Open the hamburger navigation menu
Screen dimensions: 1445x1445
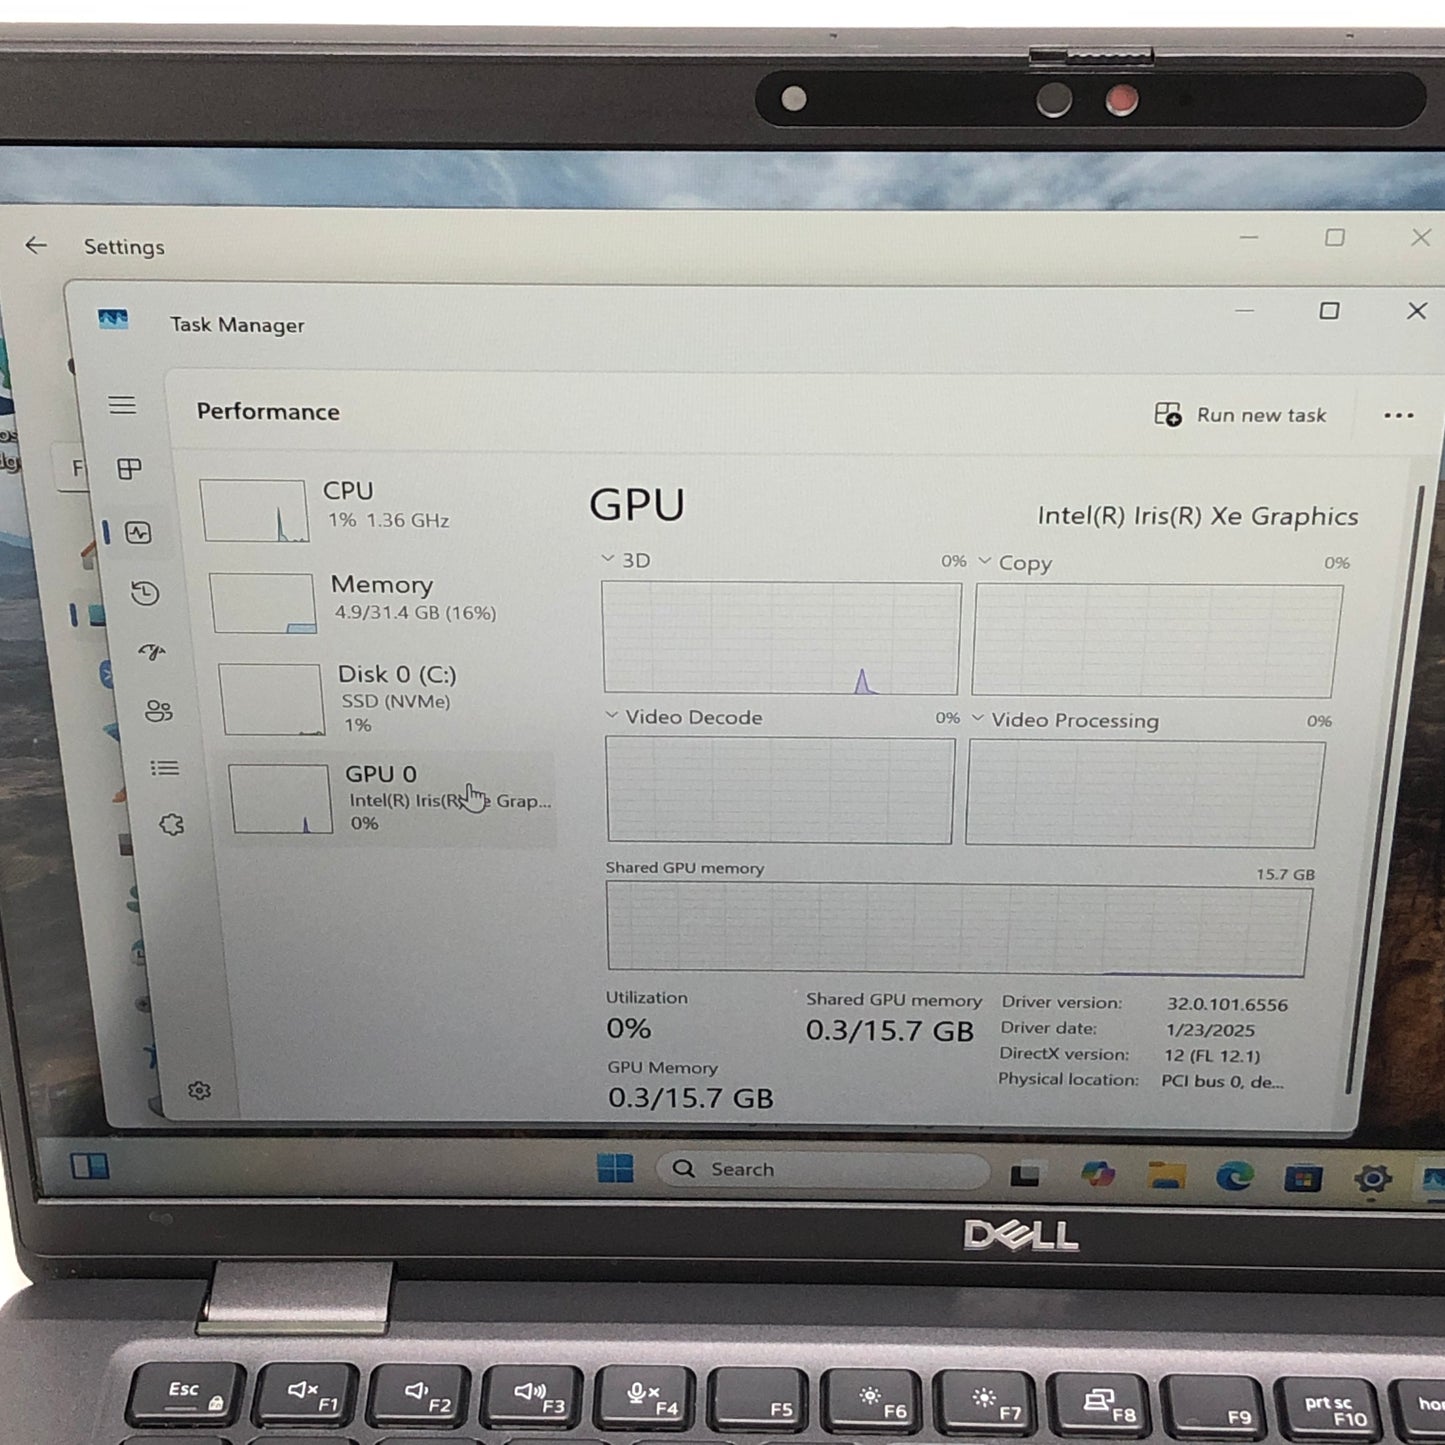[x=122, y=405]
